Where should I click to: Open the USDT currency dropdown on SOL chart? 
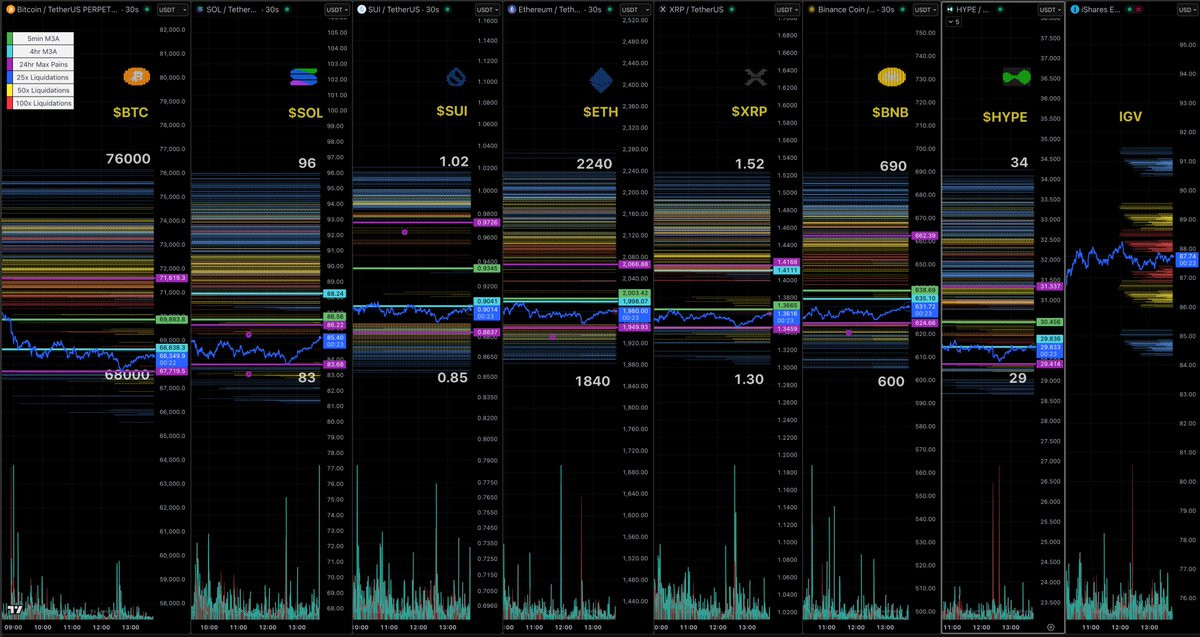336,9
